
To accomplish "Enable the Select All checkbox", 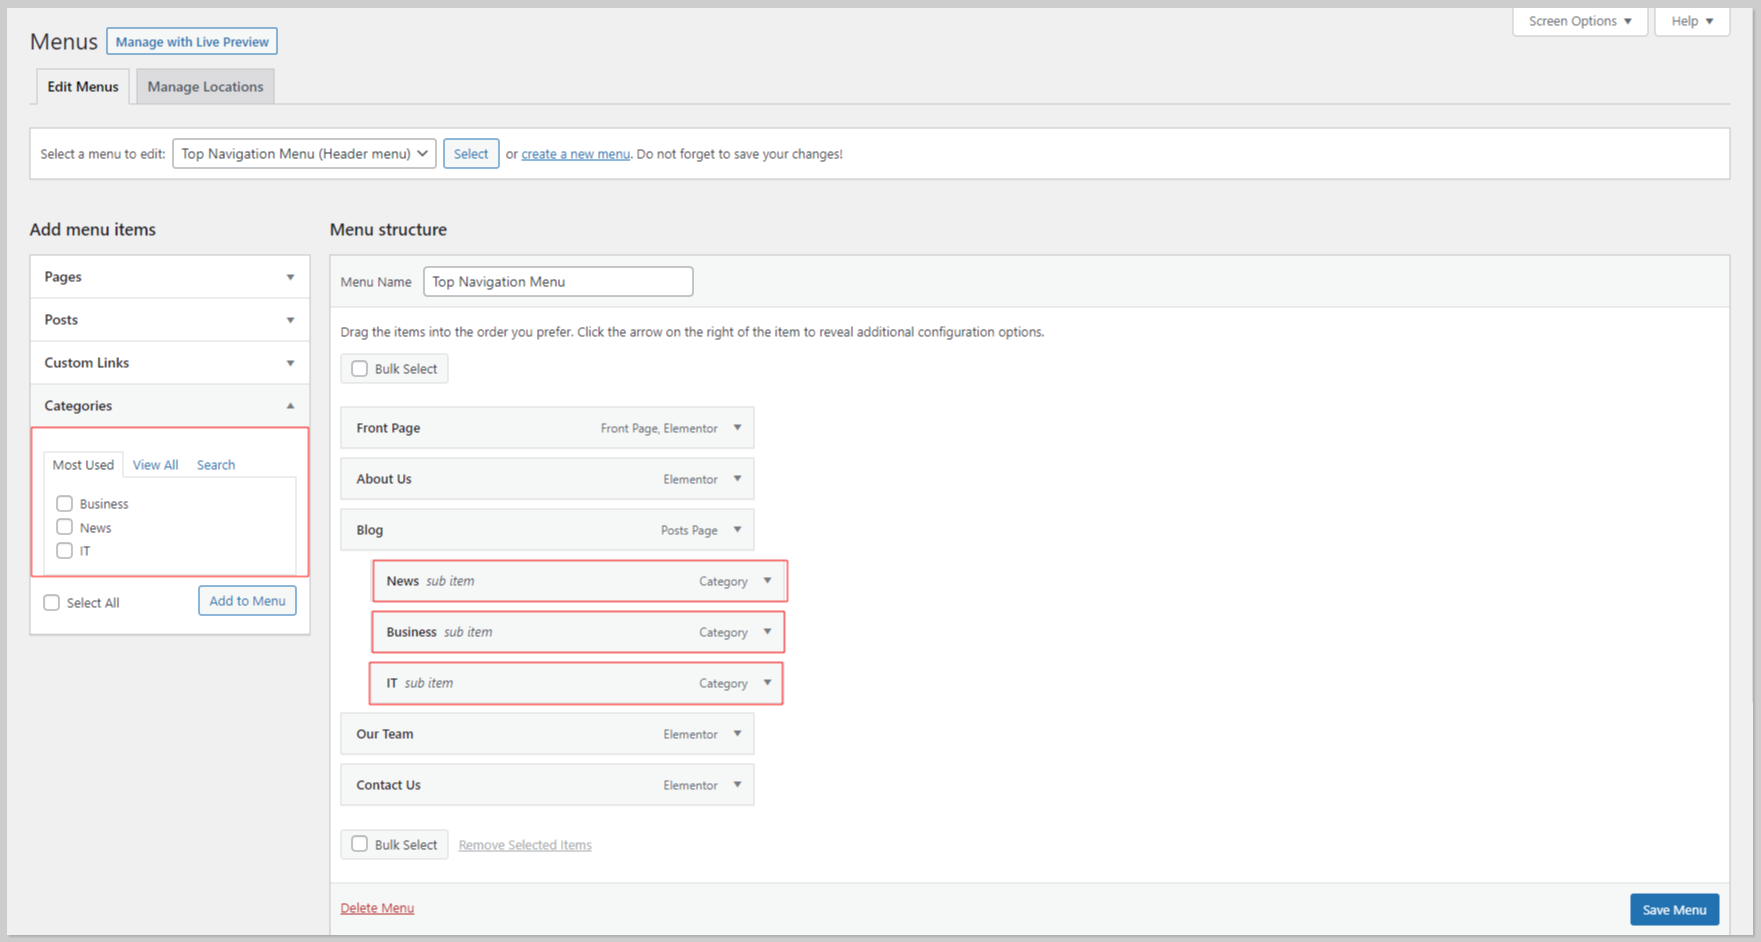I will click(52, 603).
